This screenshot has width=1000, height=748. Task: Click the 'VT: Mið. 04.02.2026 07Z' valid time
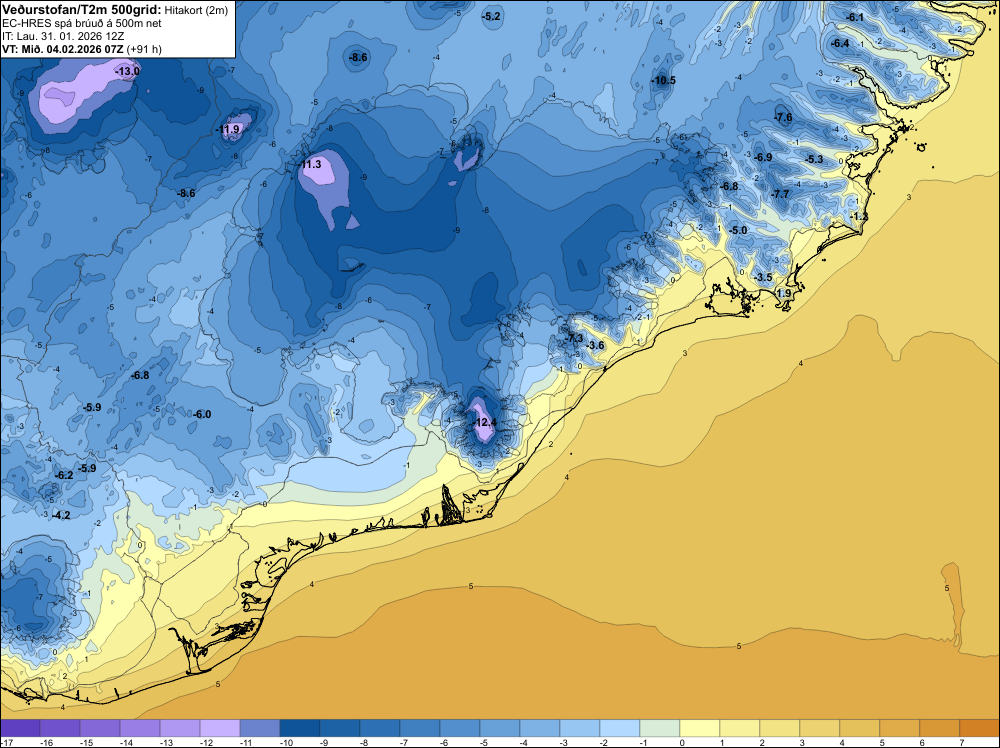[x=63, y=49]
